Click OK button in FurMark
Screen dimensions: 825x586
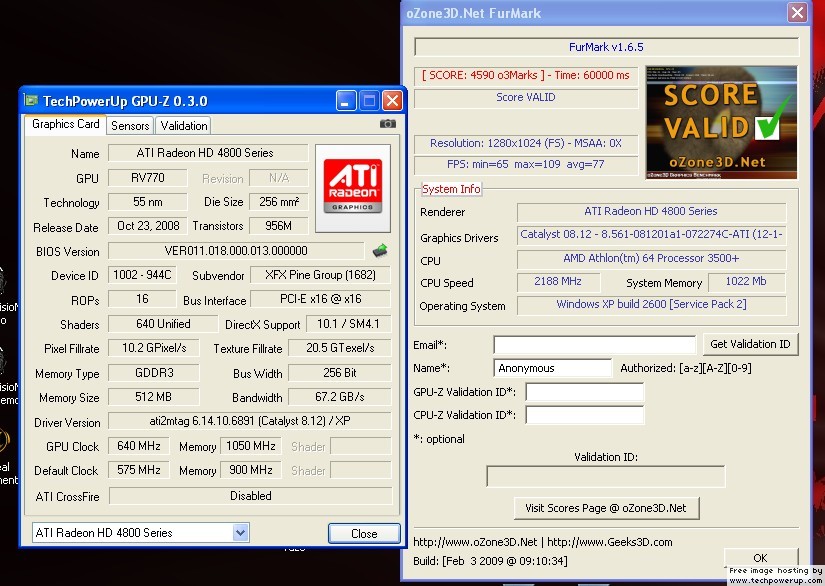(760, 558)
